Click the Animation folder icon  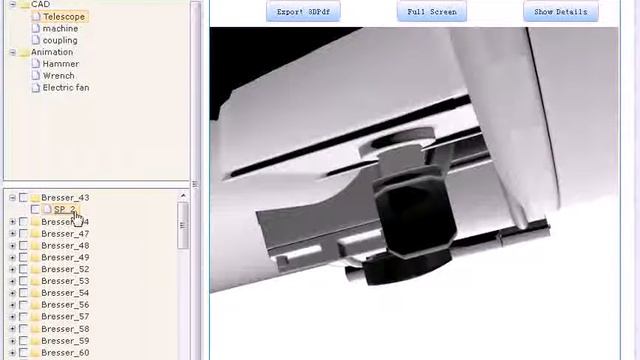(x=24, y=52)
